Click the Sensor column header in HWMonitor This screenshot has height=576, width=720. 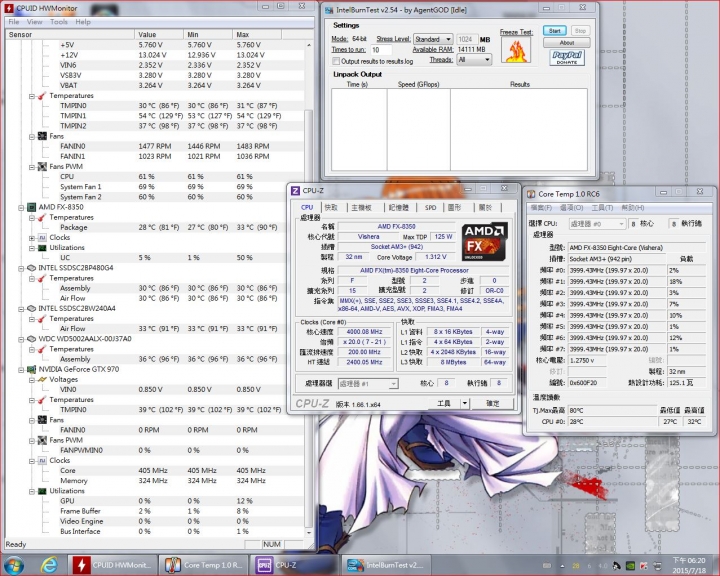pyautogui.click(x=70, y=34)
